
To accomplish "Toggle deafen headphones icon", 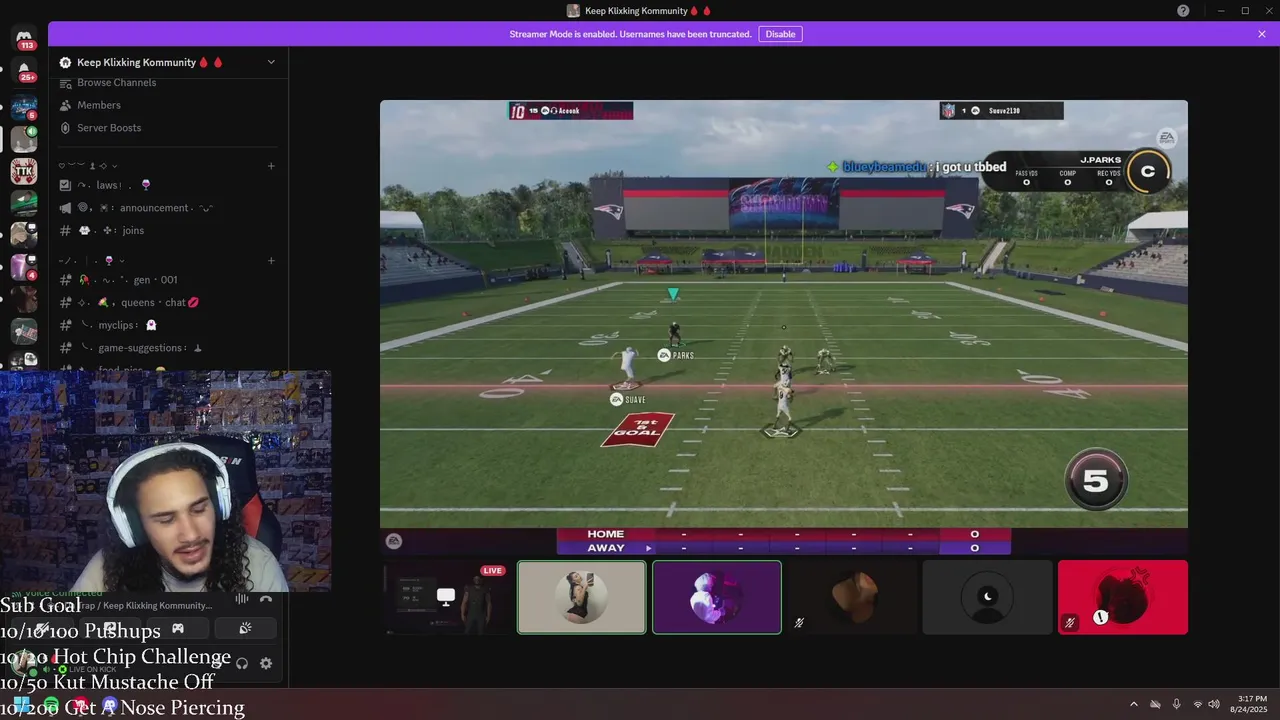I will tap(241, 663).
